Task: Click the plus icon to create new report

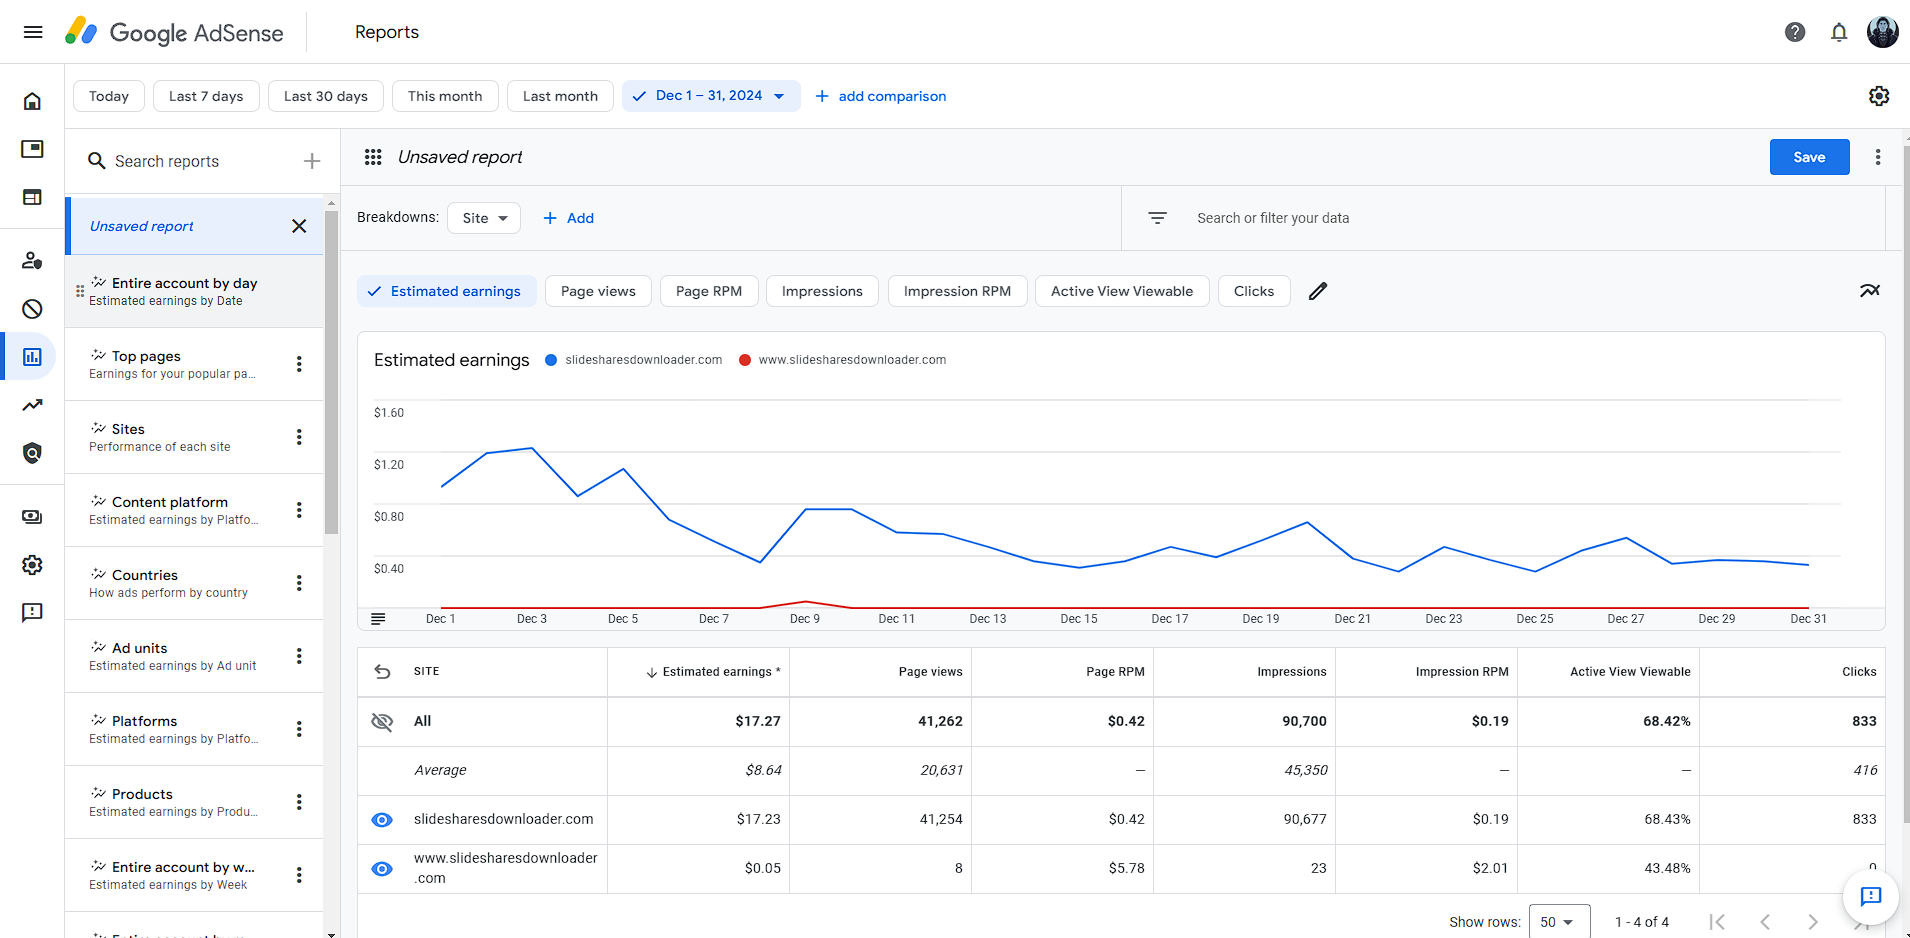Action: (312, 161)
